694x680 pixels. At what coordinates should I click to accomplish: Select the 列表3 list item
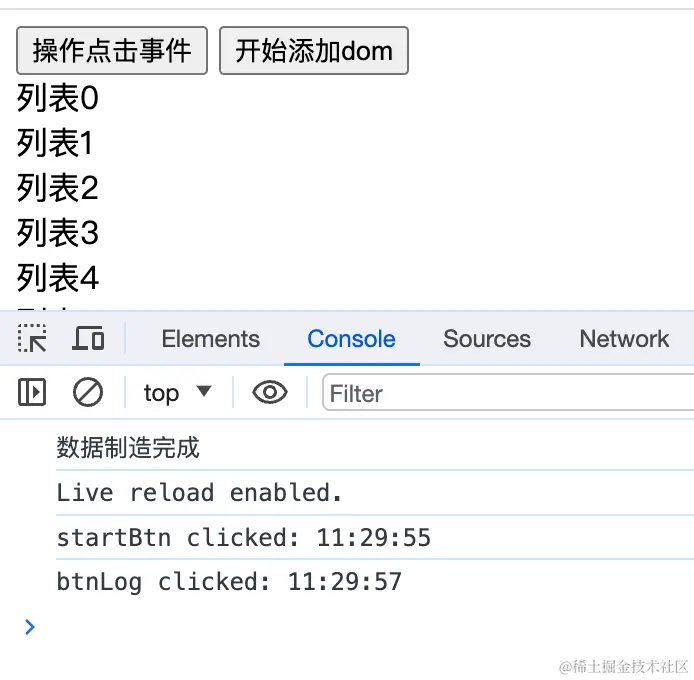click(x=58, y=233)
